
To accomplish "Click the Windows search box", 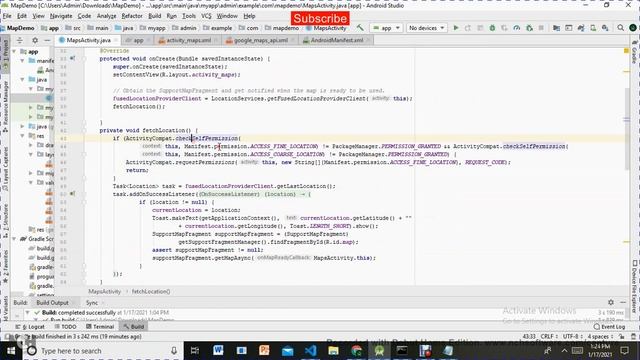I will [104, 351].
